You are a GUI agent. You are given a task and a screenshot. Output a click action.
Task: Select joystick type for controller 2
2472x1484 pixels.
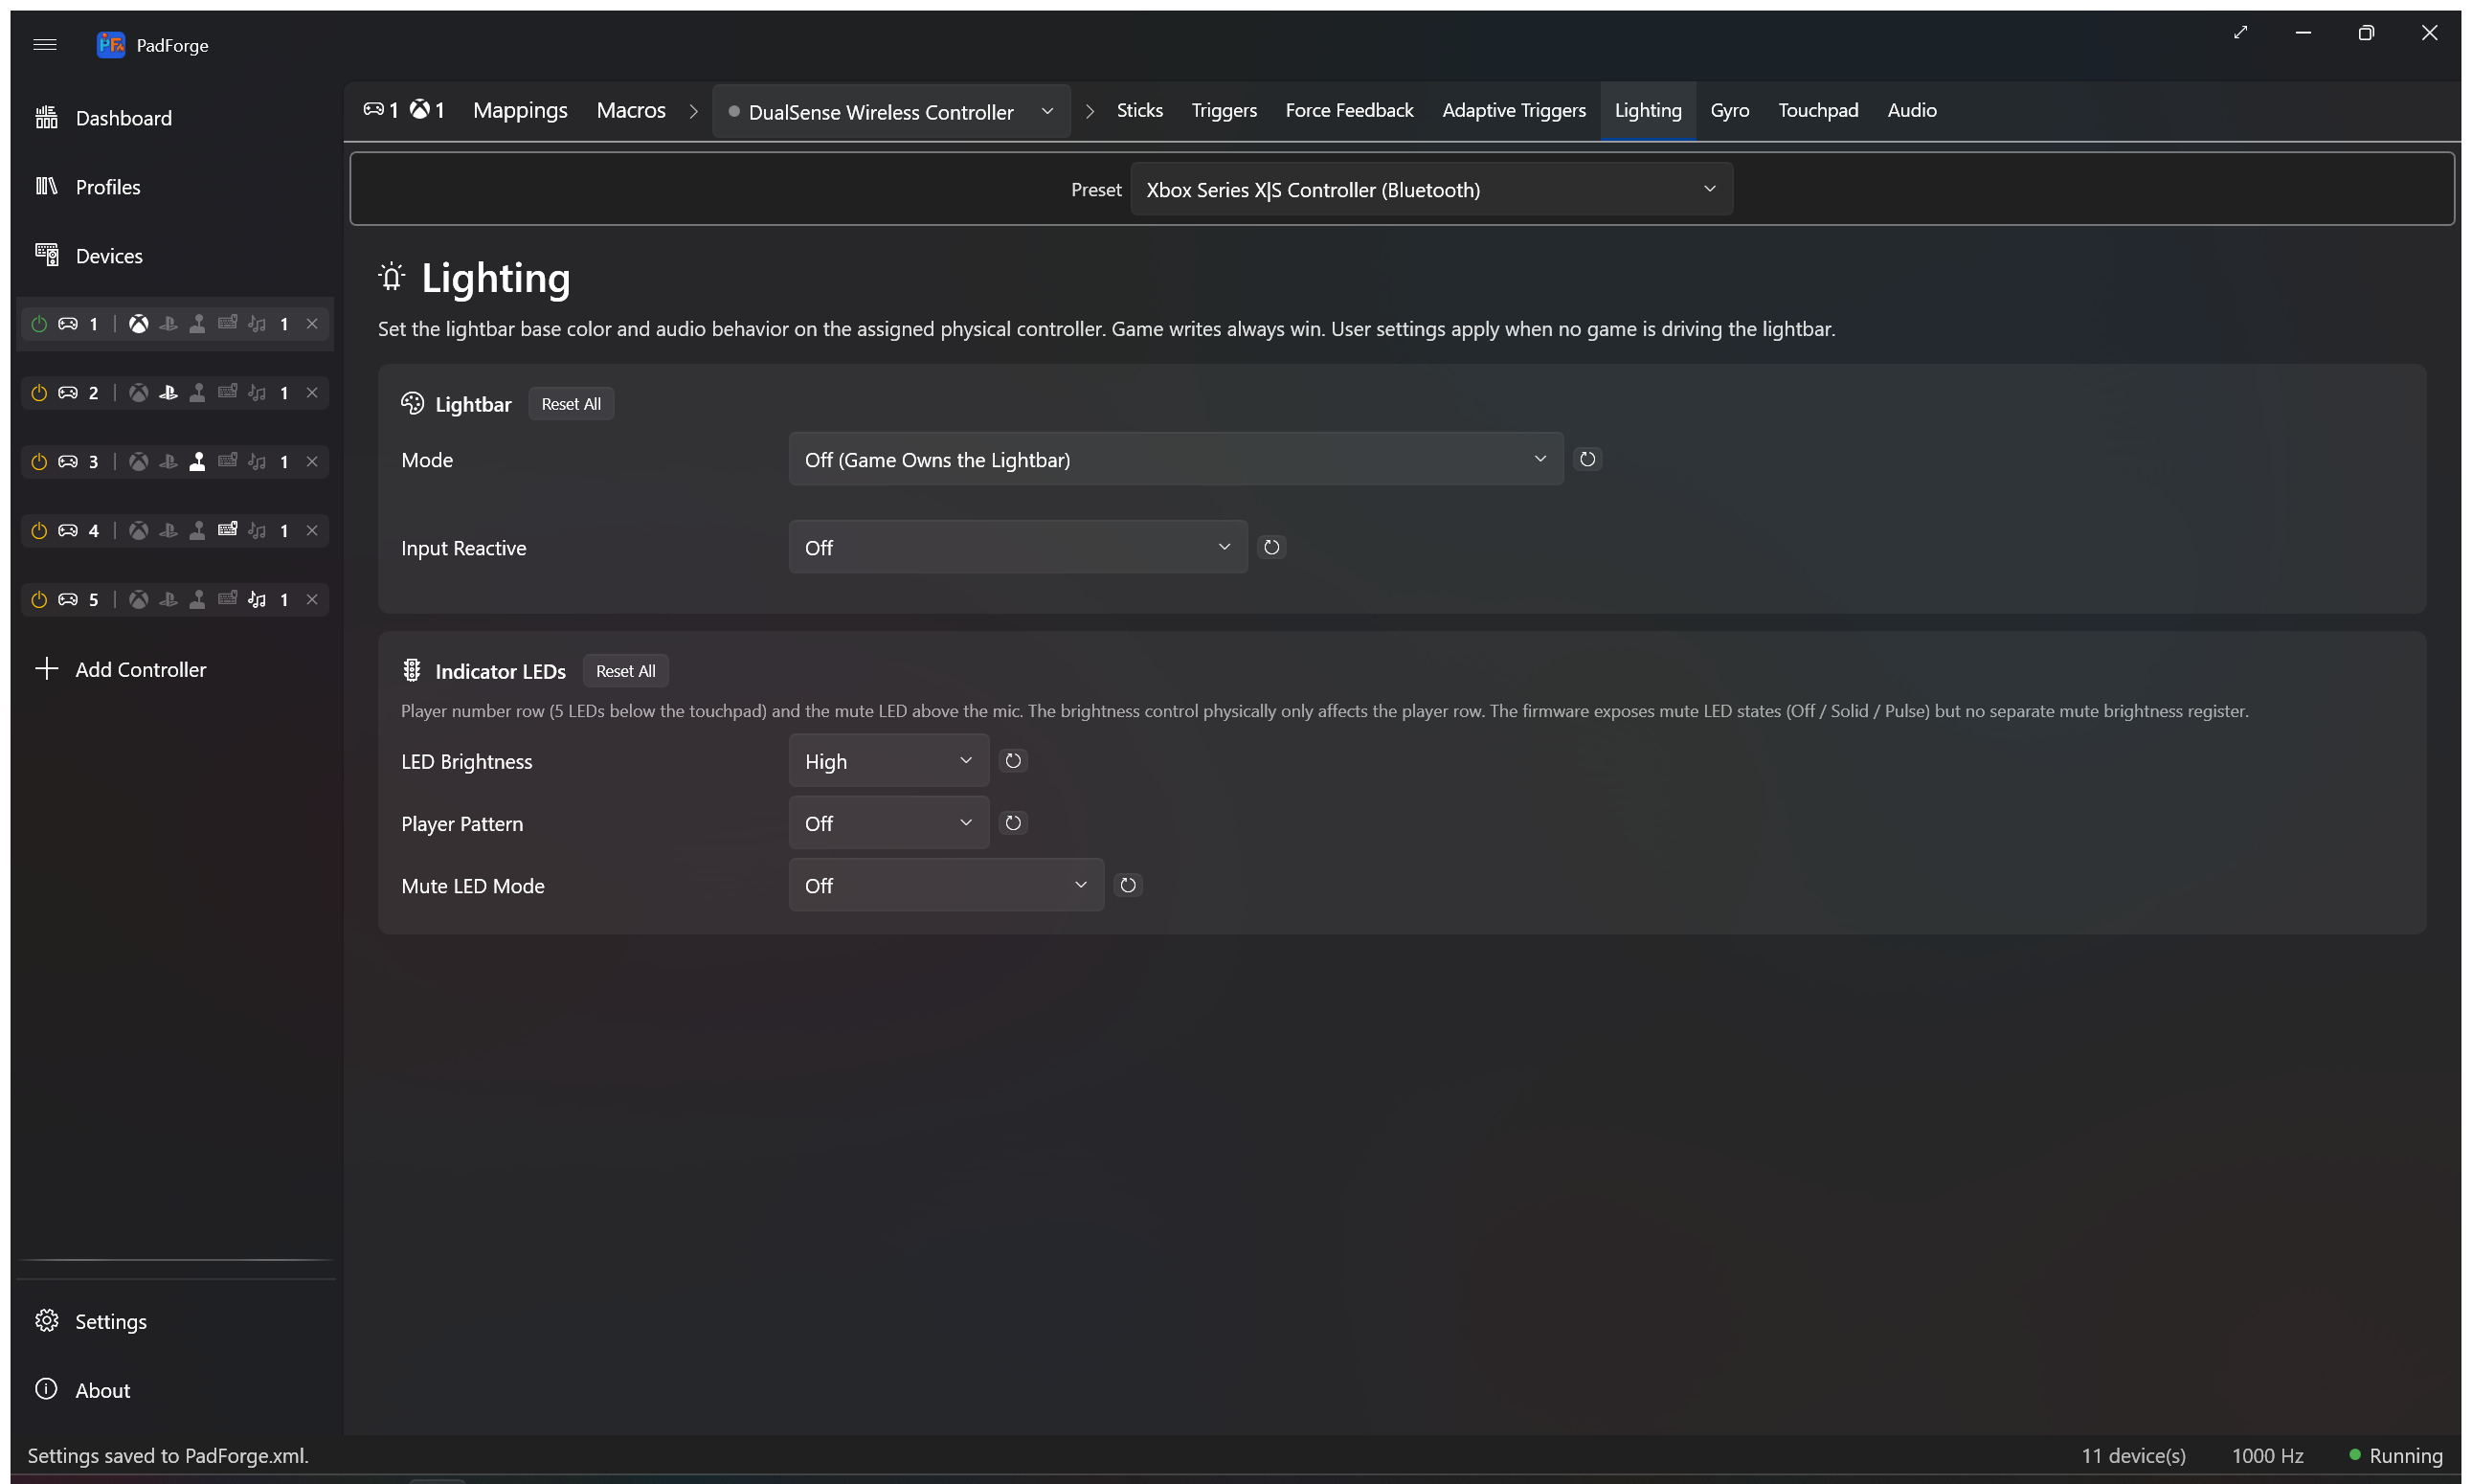point(198,393)
